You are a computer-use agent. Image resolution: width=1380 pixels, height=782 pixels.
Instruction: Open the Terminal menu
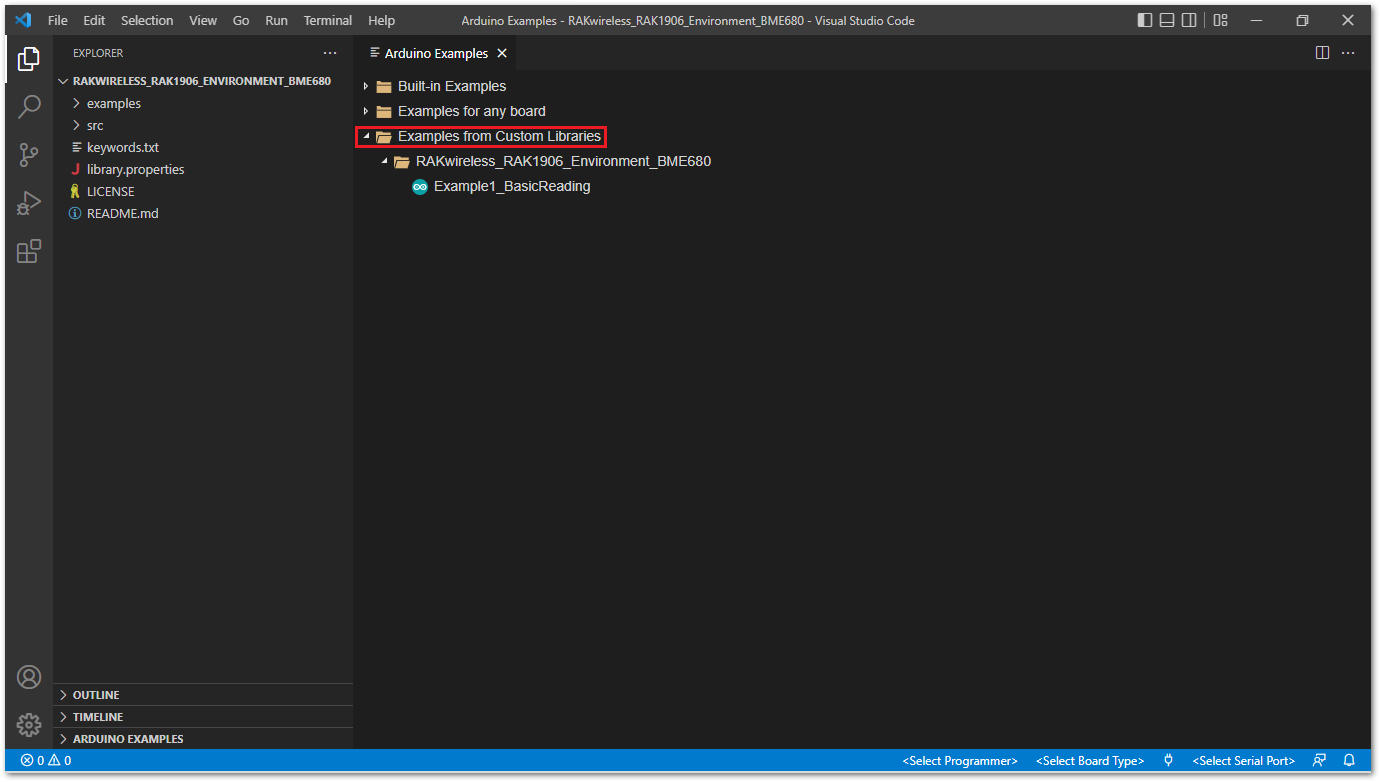click(328, 20)
